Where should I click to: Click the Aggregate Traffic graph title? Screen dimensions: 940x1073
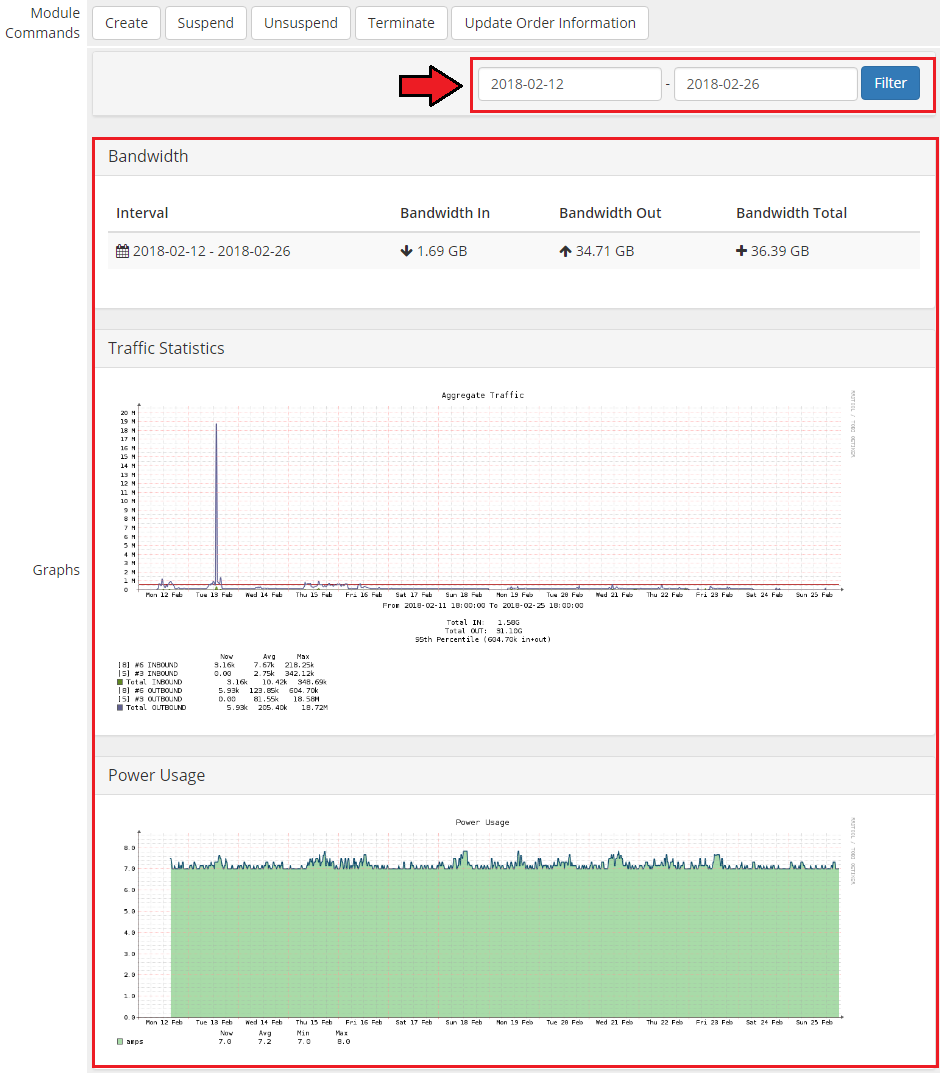tap(483, 396)
